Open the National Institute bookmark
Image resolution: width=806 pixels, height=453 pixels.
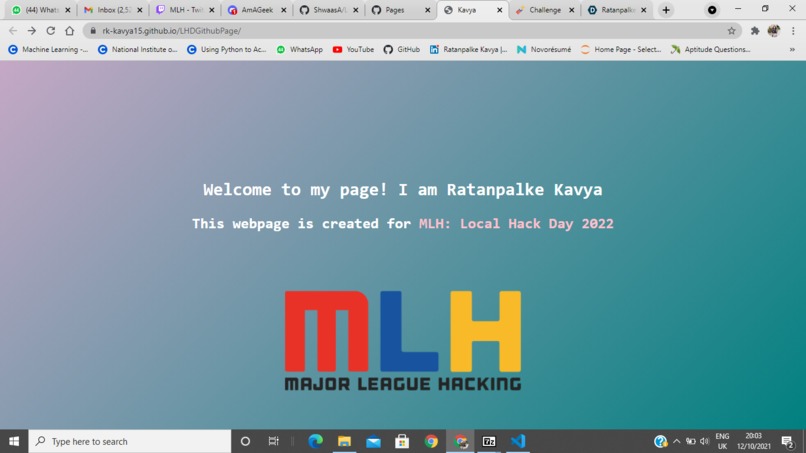tap(138, 49)
